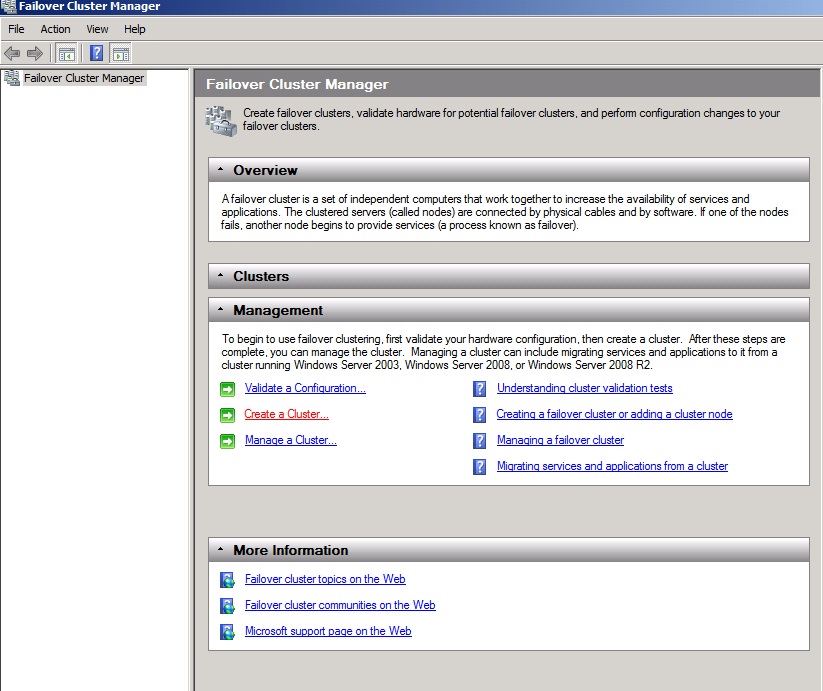
Task: Toggle the Show/Hide Action Pane toolbar icon
Action: pyautogui.click(x=121, y=53)
